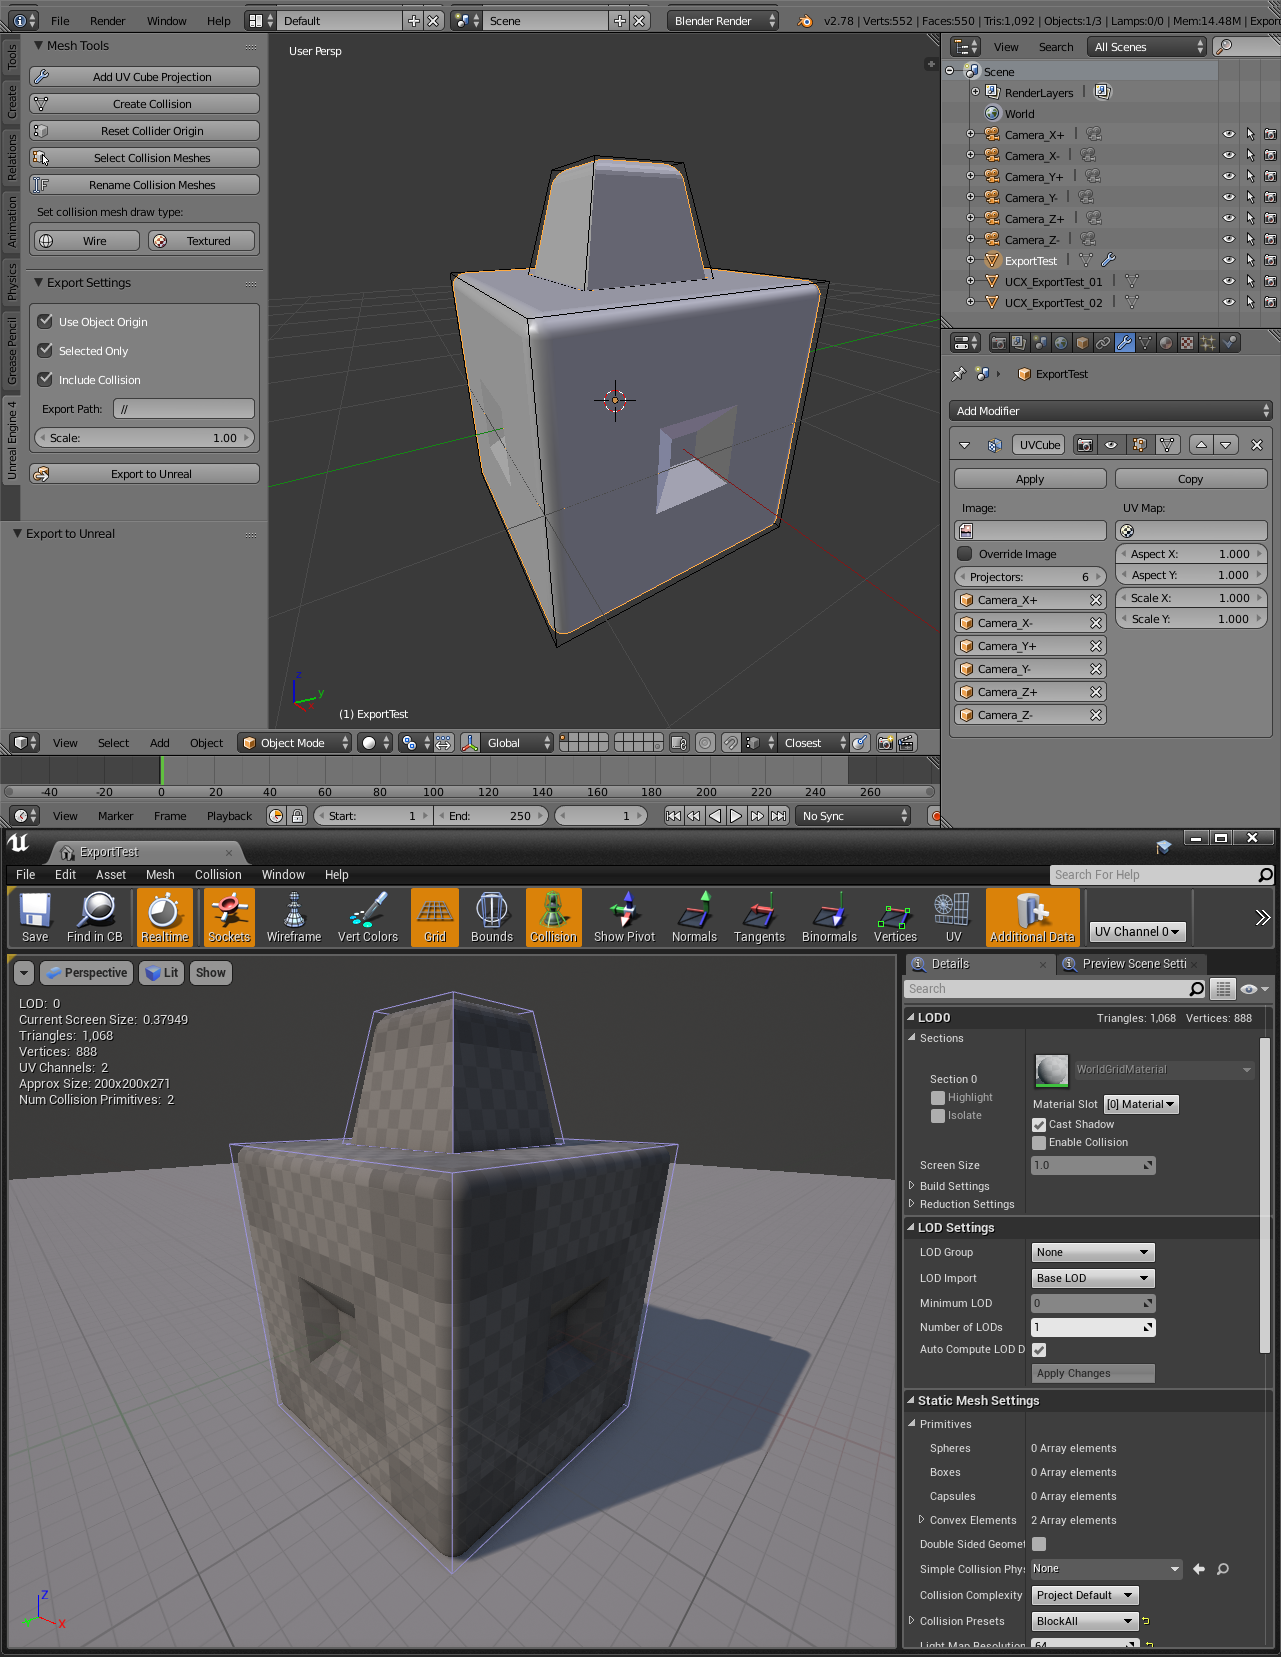Toggle Collision display in Unreal toolbar
The width and height of the screenshot is (1281, 1657).
point(554,917)
